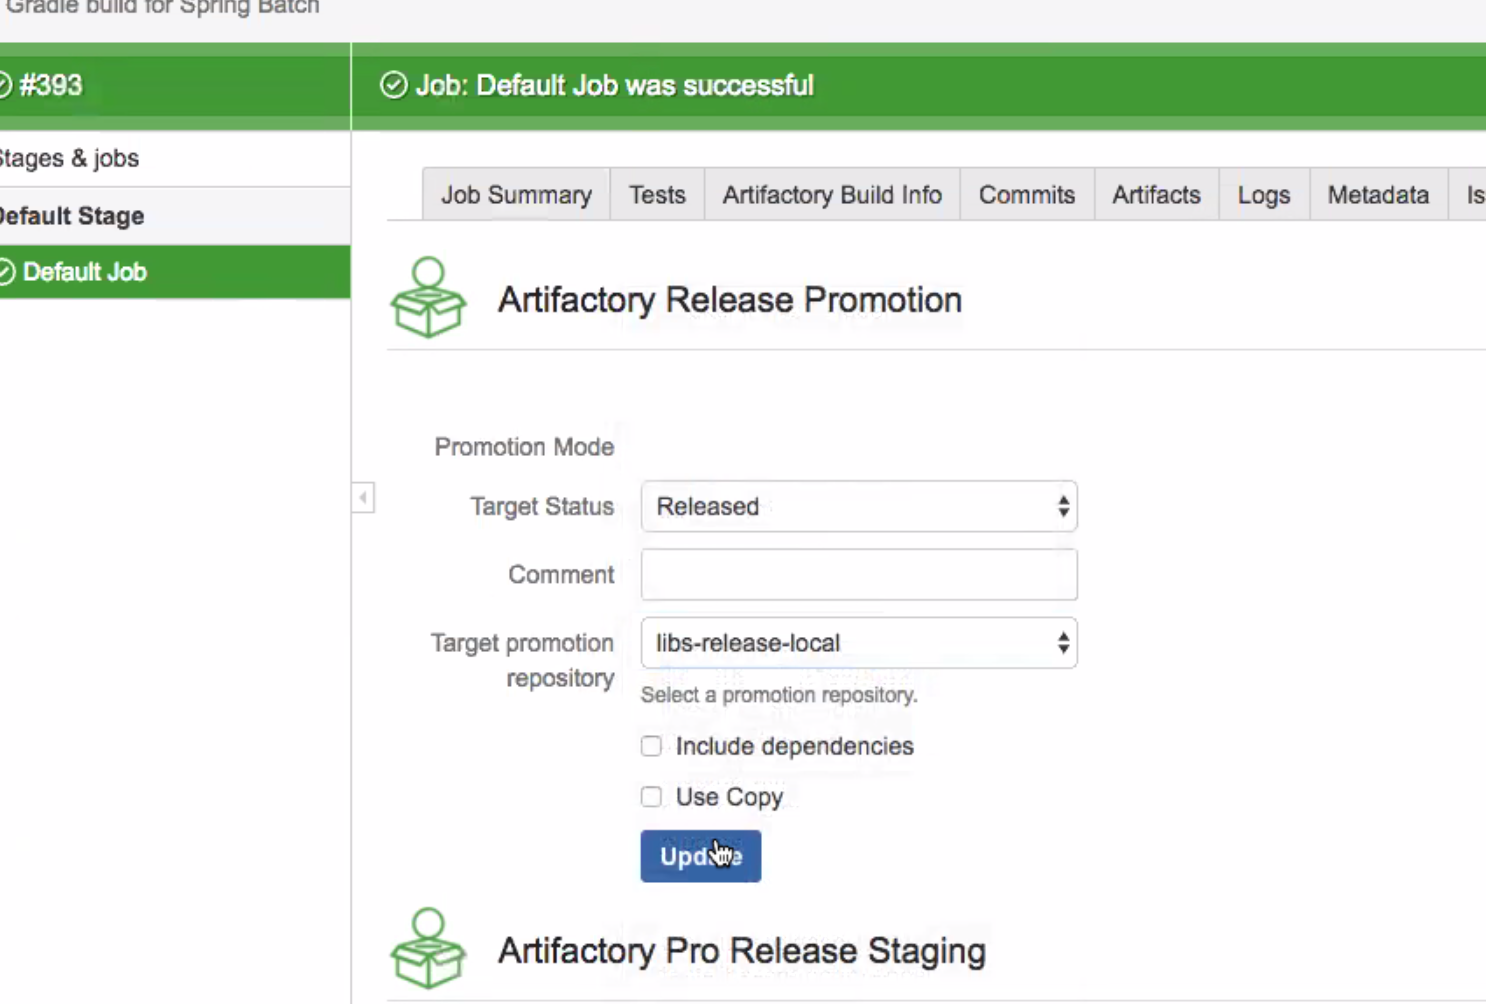Select Default Job in the sidebar
Screen dimensions: 1486x1004
pos(175,272)
